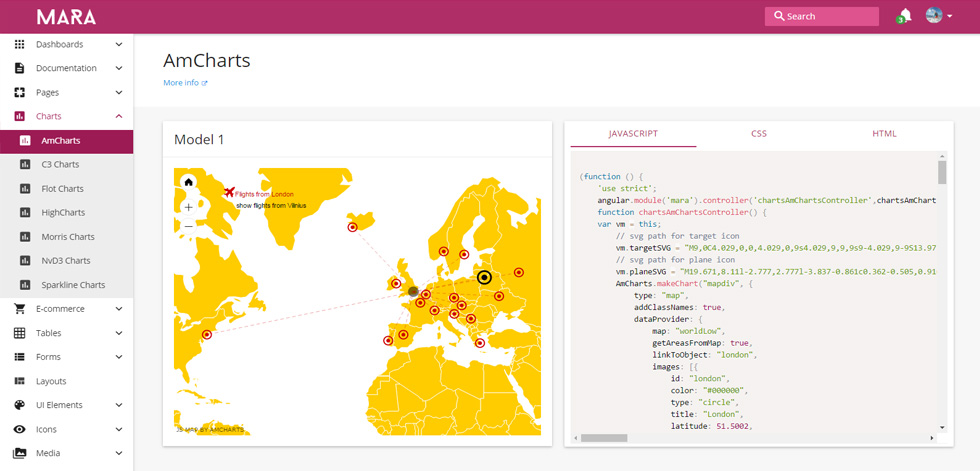This screenshot has height=471, width=980.
Task: Zoom in the map with plus button
Action: (x=188, y=207)
